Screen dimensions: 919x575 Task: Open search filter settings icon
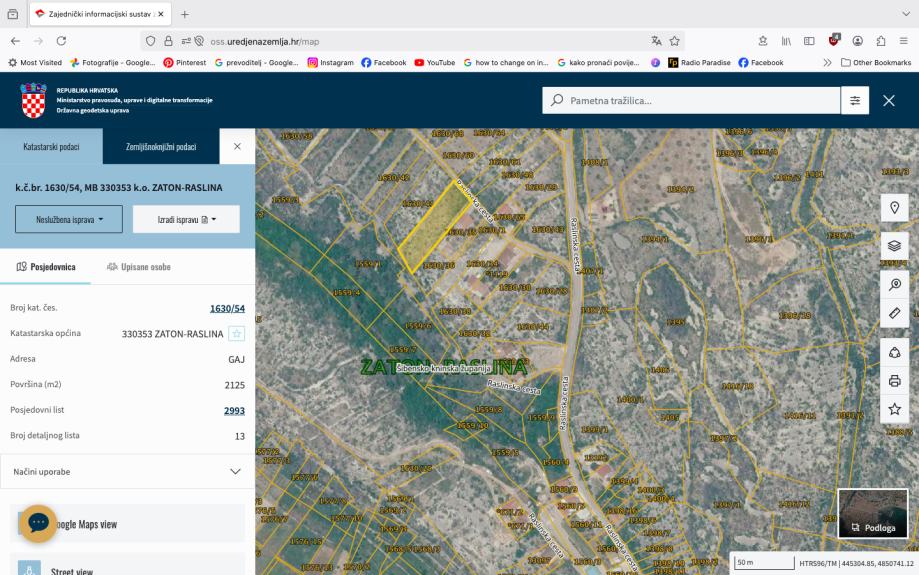(855, 100)
